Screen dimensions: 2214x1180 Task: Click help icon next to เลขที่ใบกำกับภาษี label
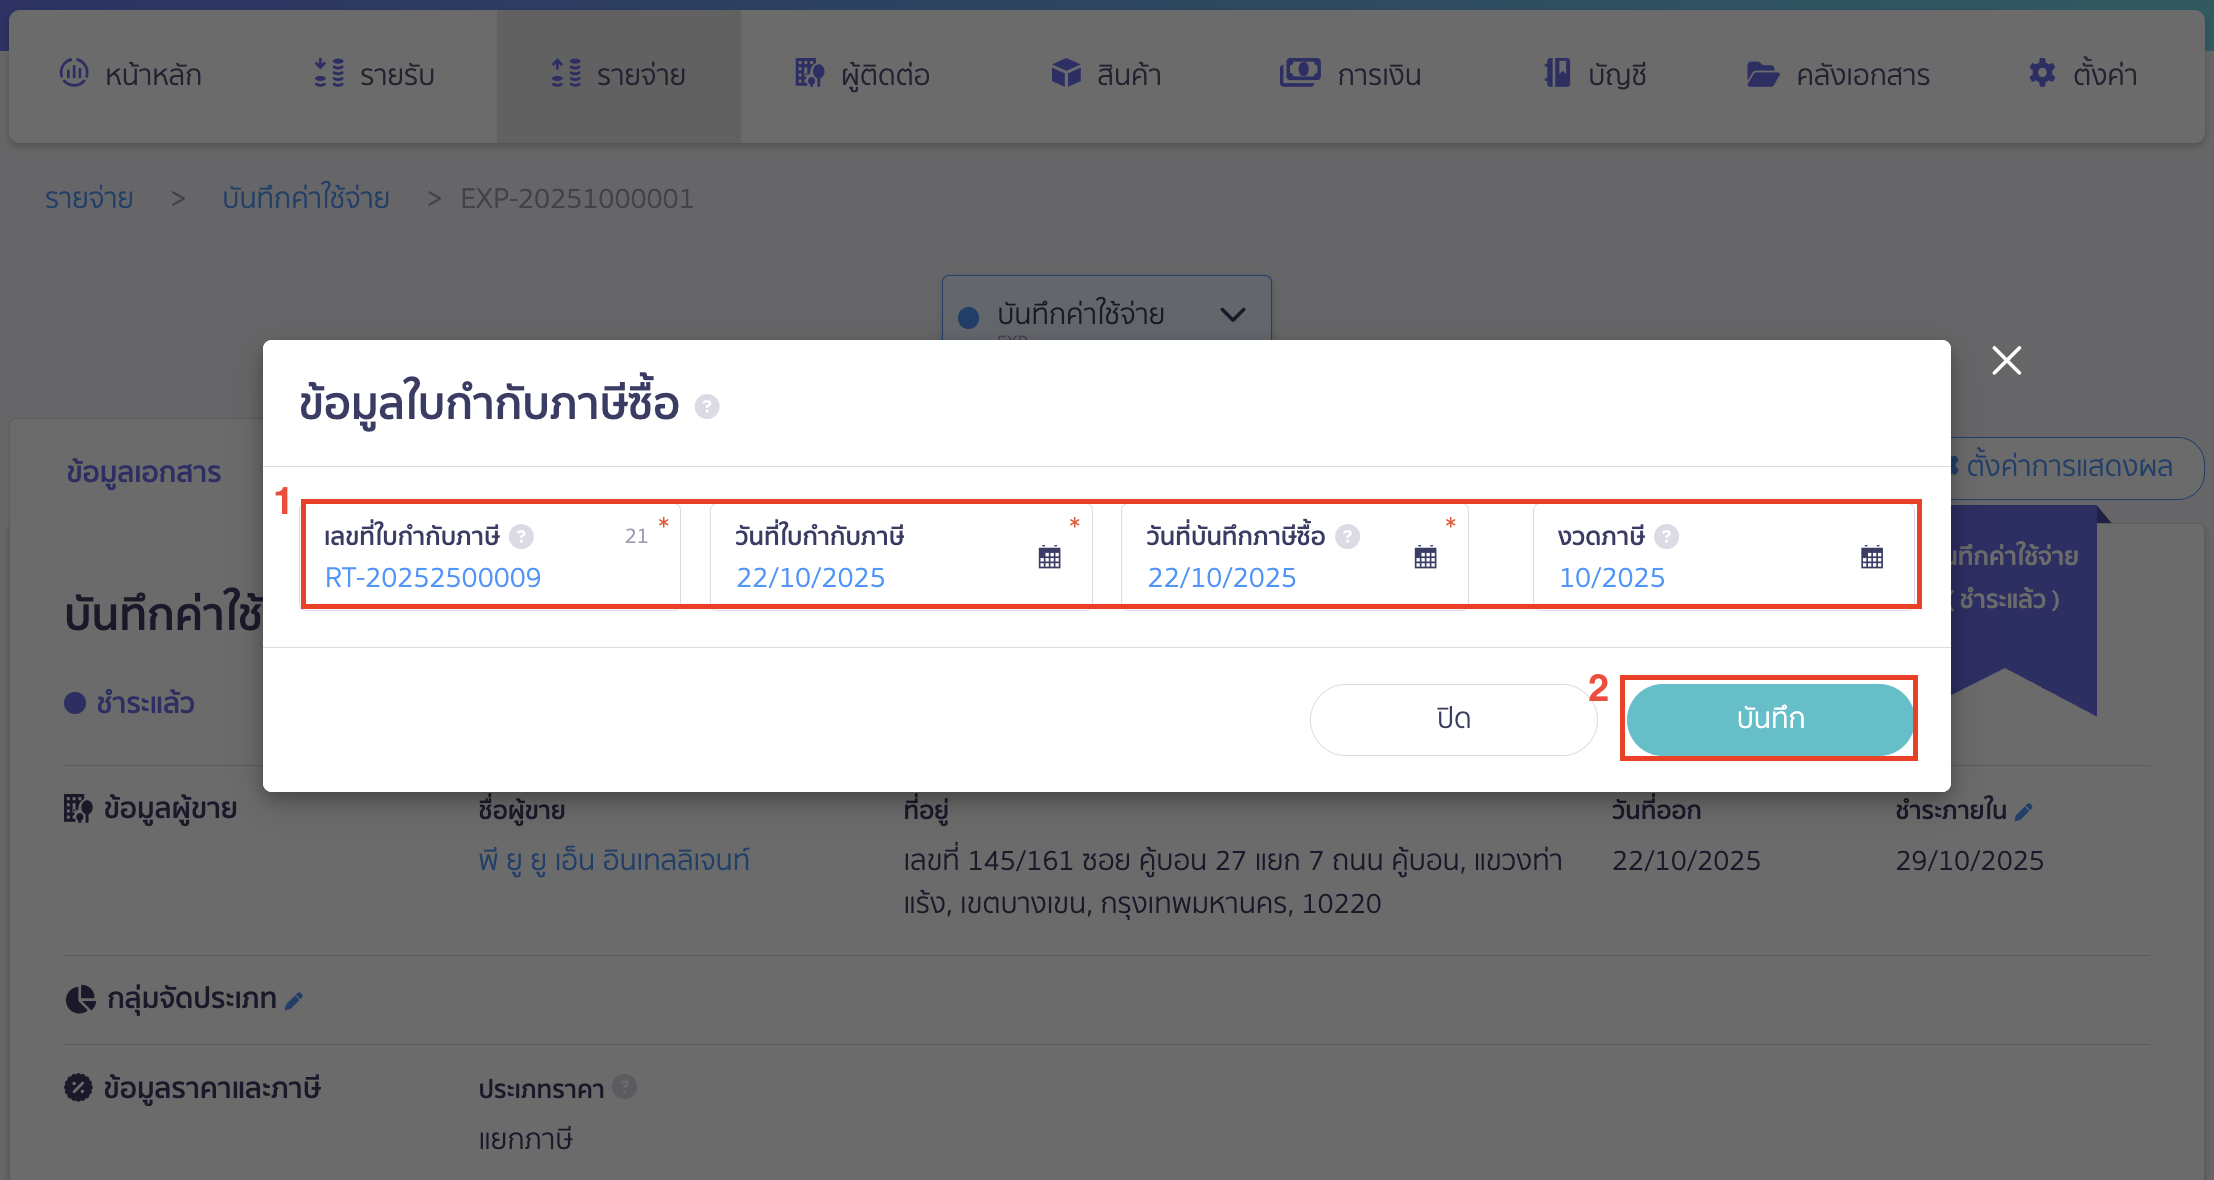[x=521, y=536]
